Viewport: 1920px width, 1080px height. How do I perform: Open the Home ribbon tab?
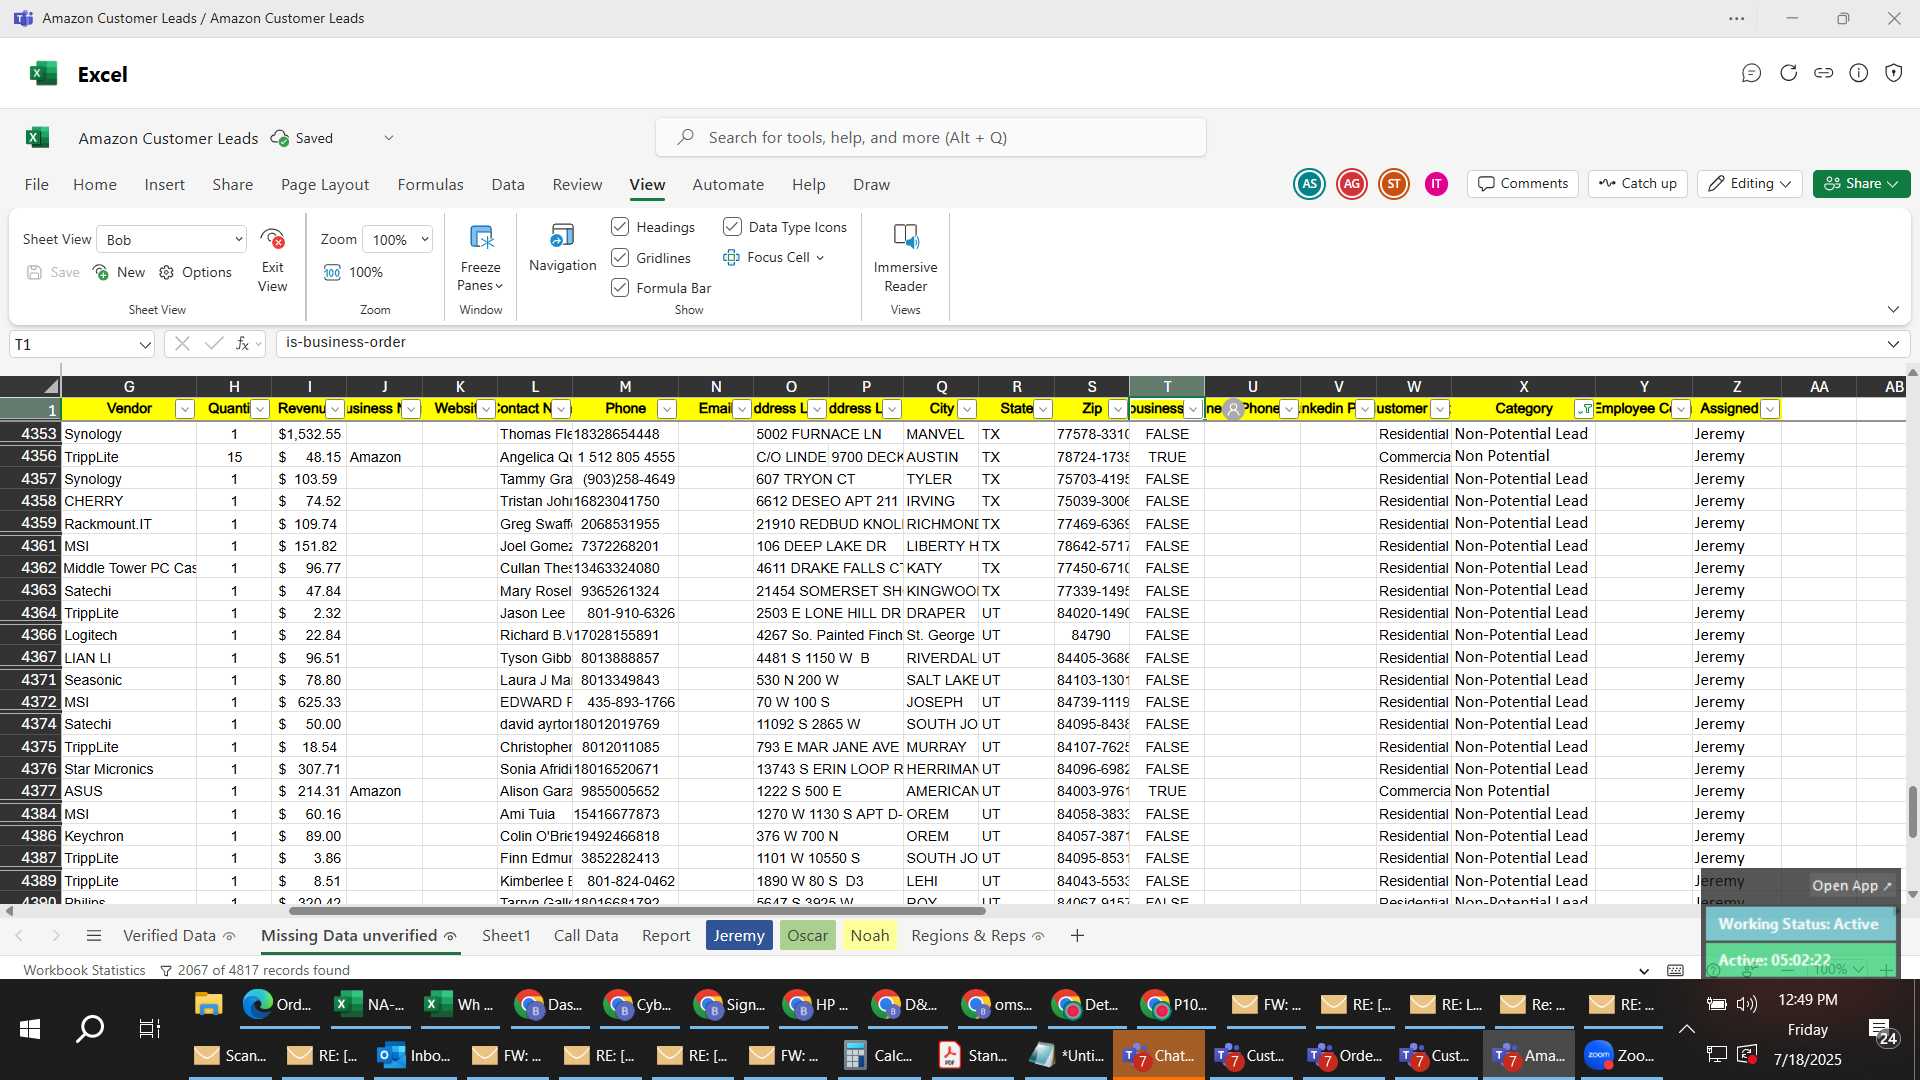[x=95, y=185]
